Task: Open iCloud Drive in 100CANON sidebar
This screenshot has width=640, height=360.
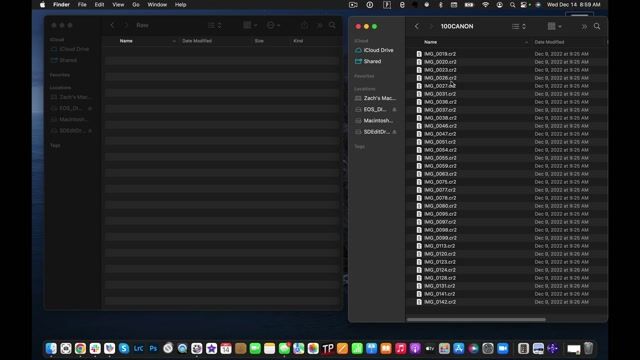Action: [374, 50]
